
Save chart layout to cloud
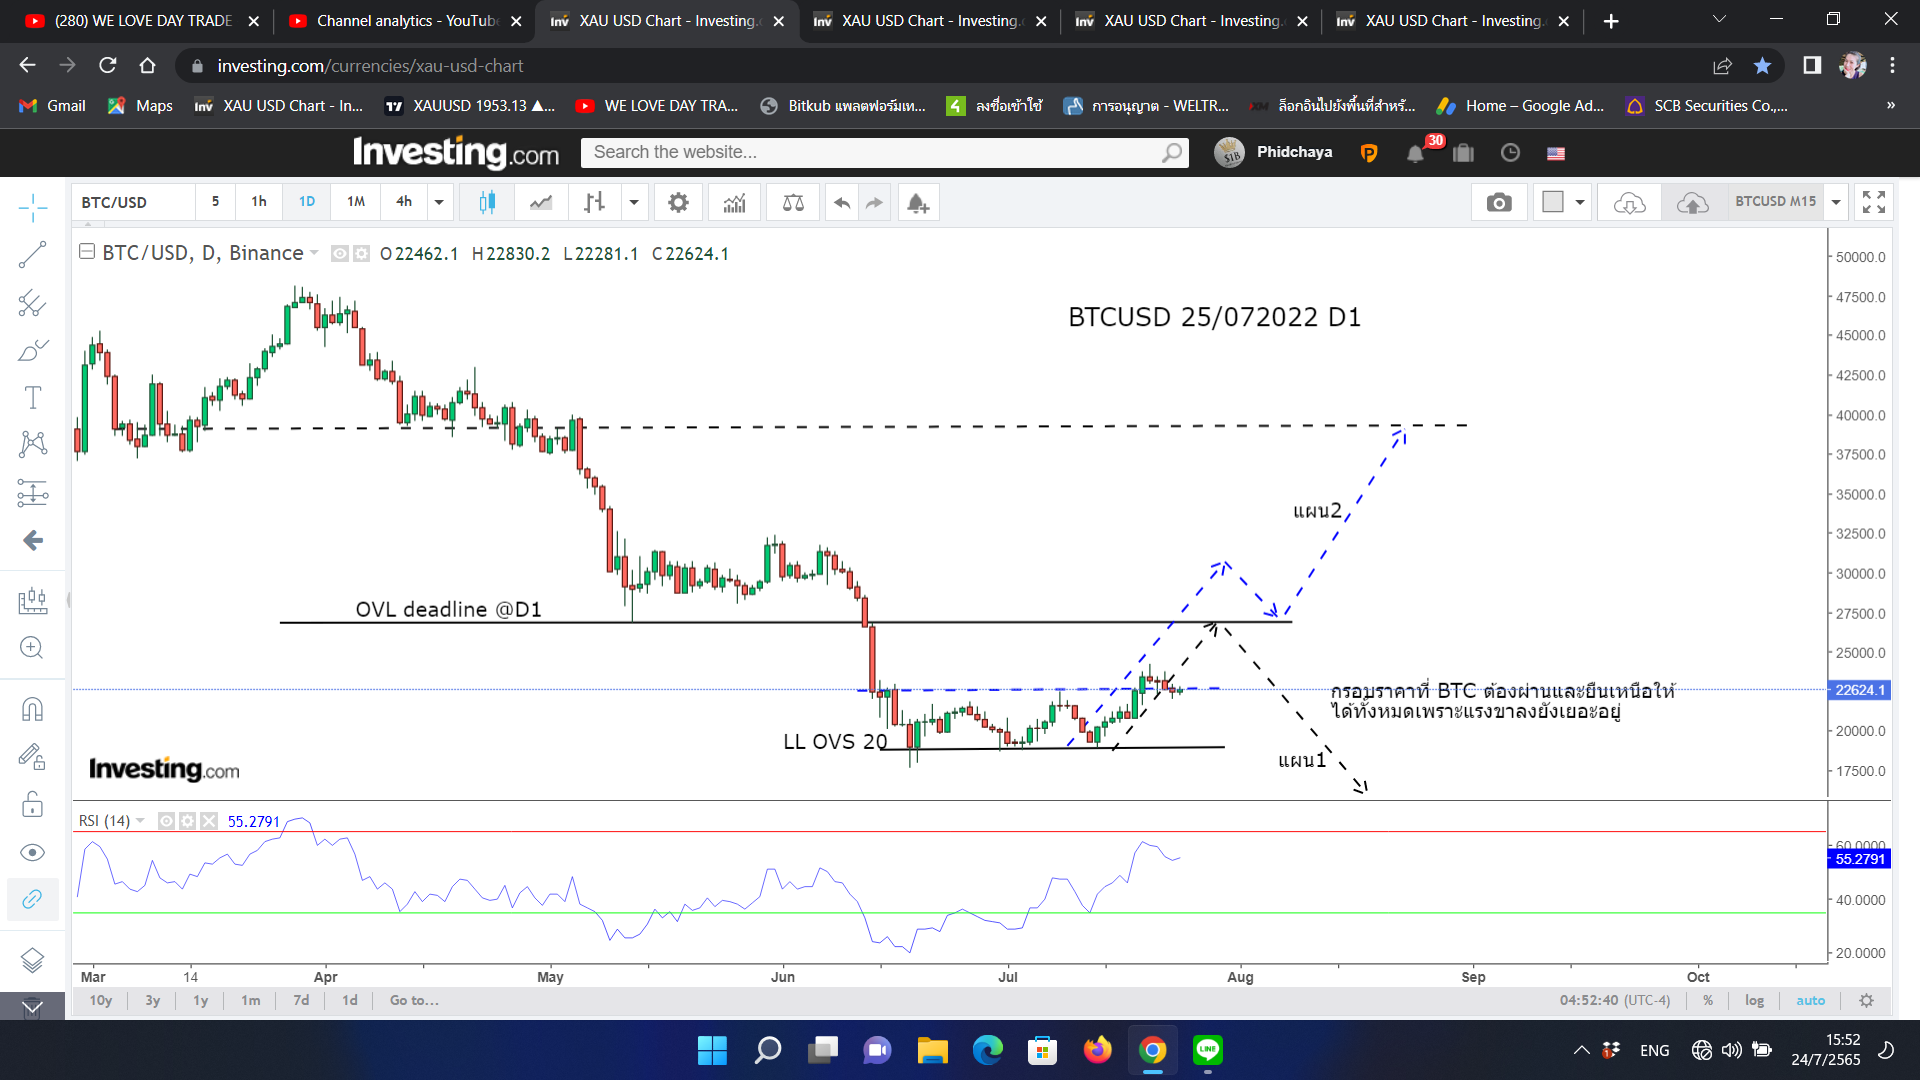coord(1692,203)
